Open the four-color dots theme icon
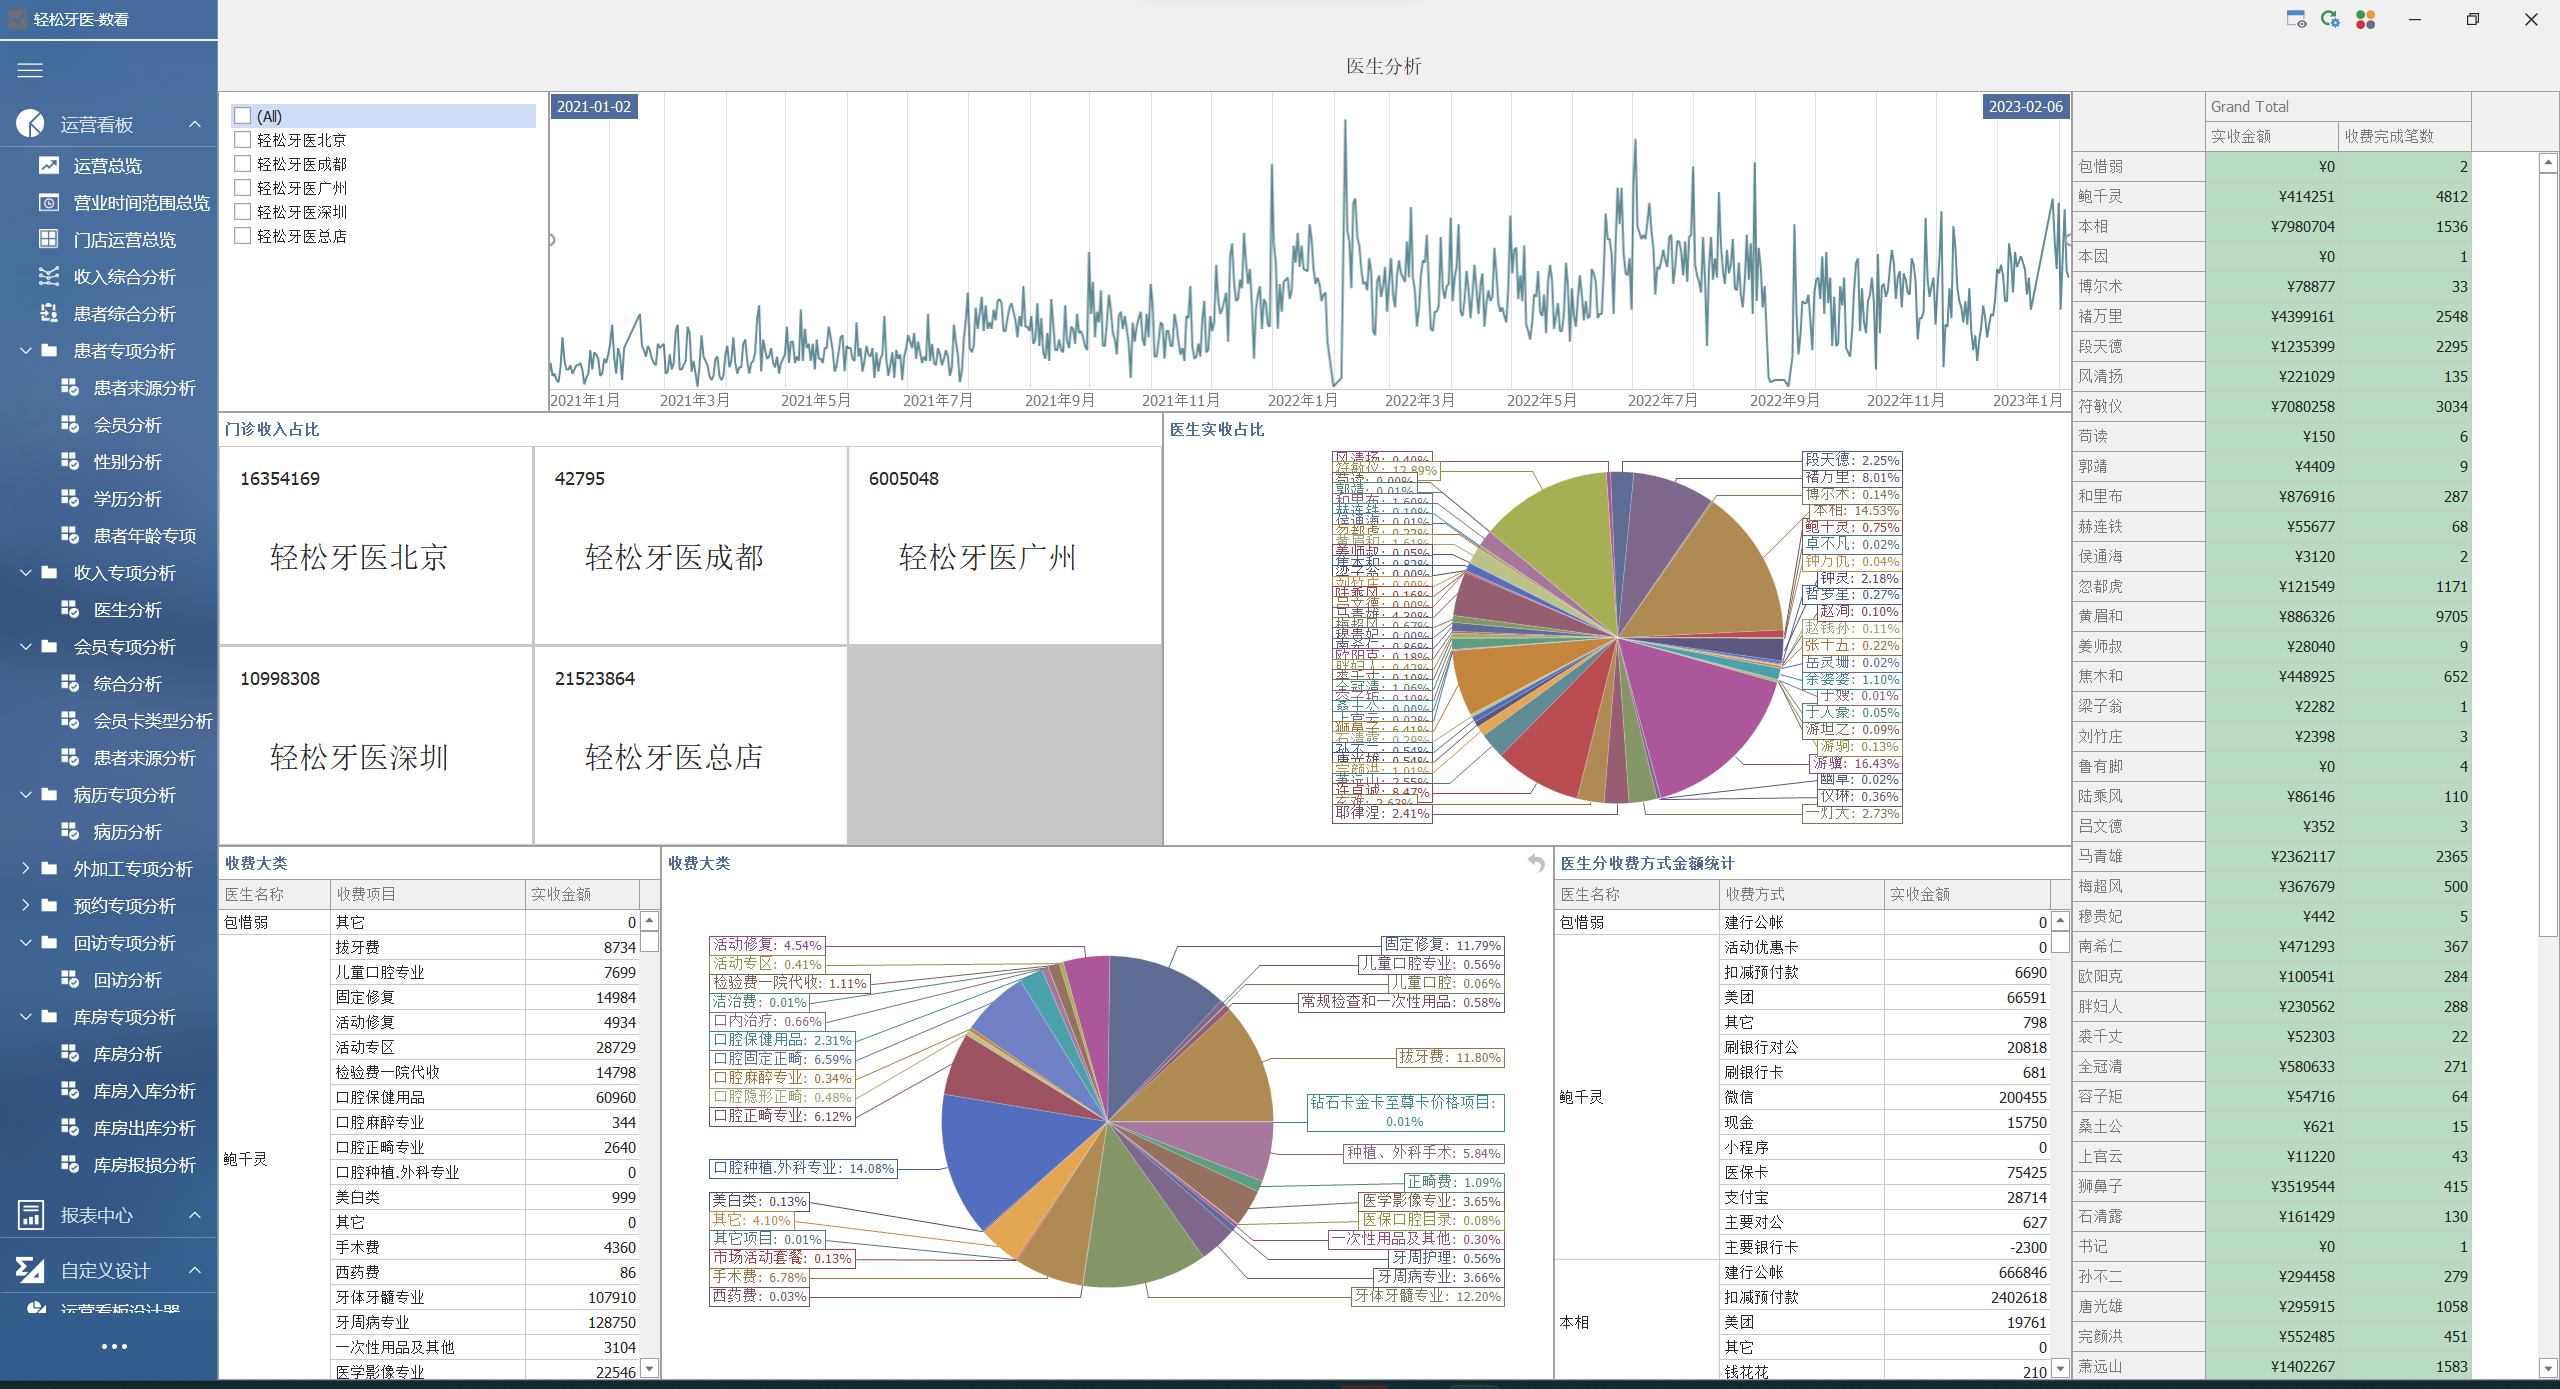2560x1389 pixels. click(2365, 19)
